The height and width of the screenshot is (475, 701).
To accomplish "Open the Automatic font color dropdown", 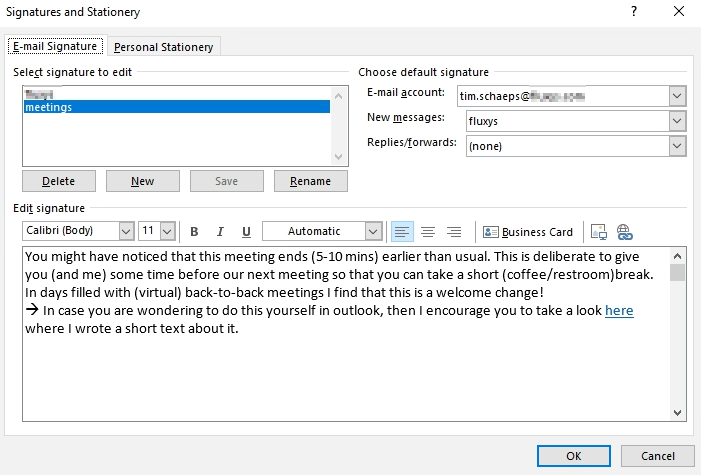I will tap(372, 231).
